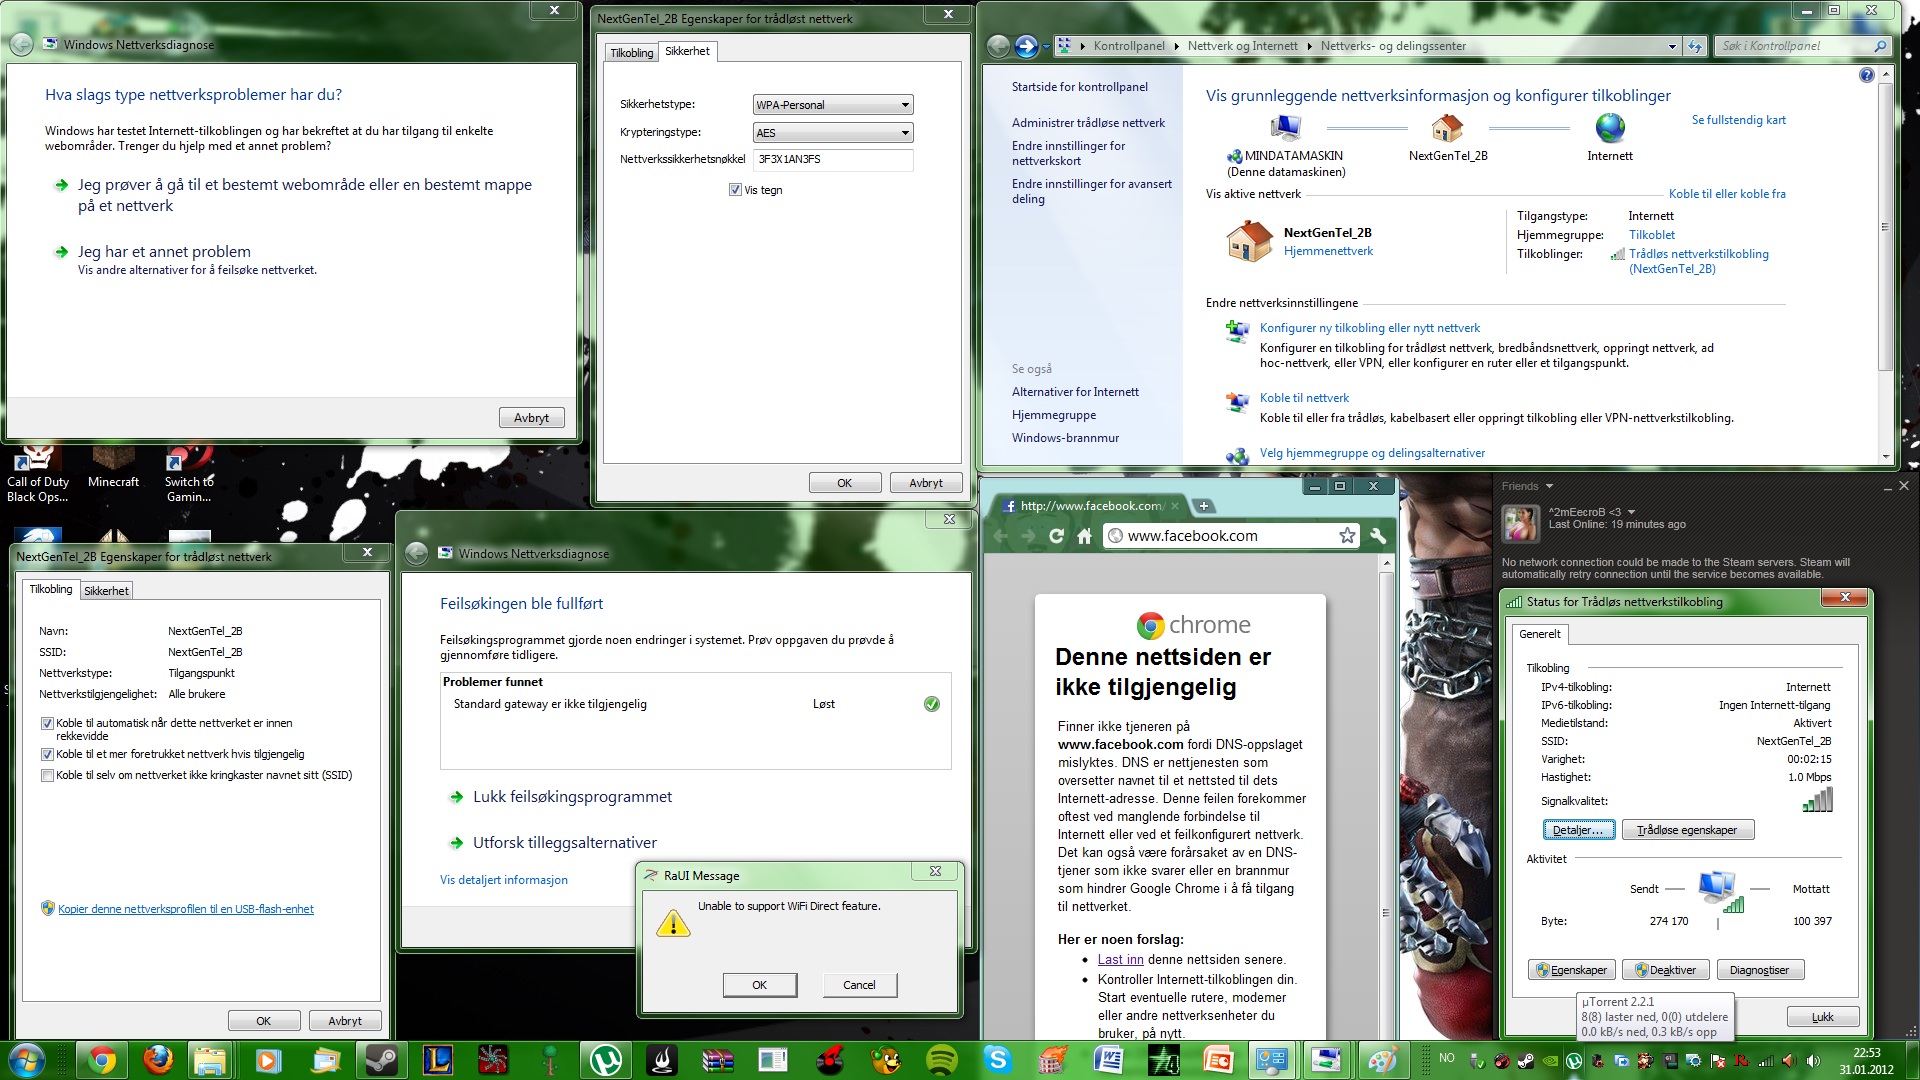The height and width of the screenshot is (1080, 1920).
Task: Expand the Steam Friends dropdown
Action: pyautogui.click(x=1549, y=487)
